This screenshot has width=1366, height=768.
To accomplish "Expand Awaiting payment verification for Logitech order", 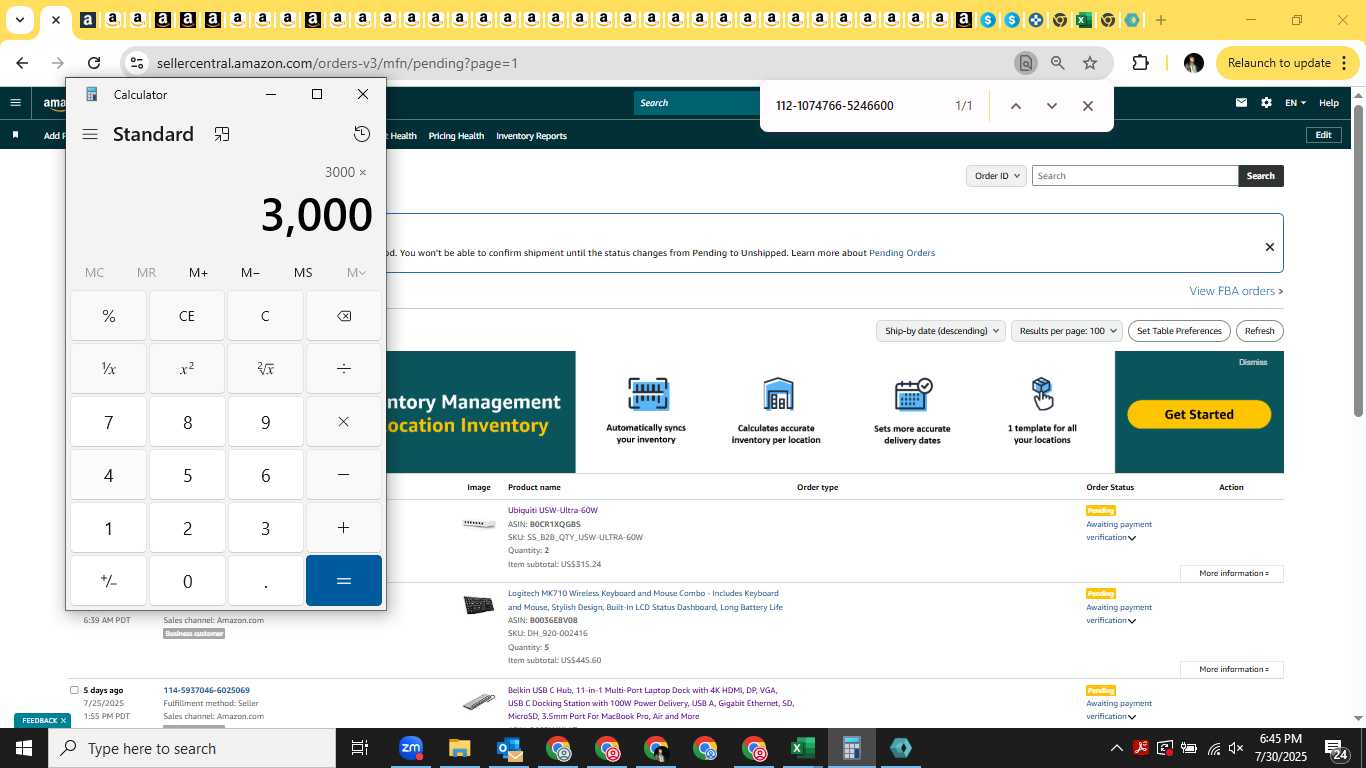I will click(x=1119, y=614).
